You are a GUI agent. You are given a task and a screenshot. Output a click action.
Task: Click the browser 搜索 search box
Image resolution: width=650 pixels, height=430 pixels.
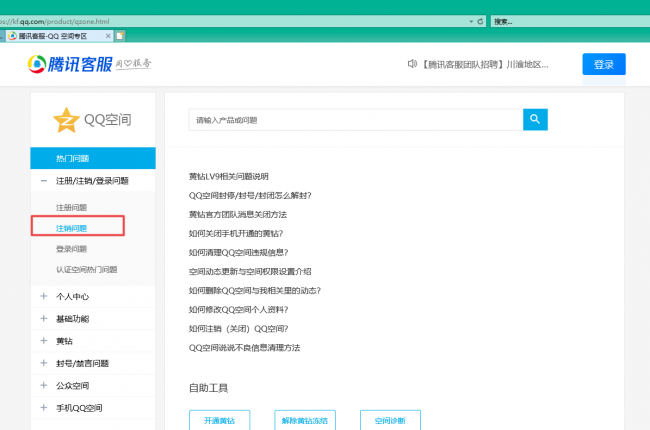point(570,22)
